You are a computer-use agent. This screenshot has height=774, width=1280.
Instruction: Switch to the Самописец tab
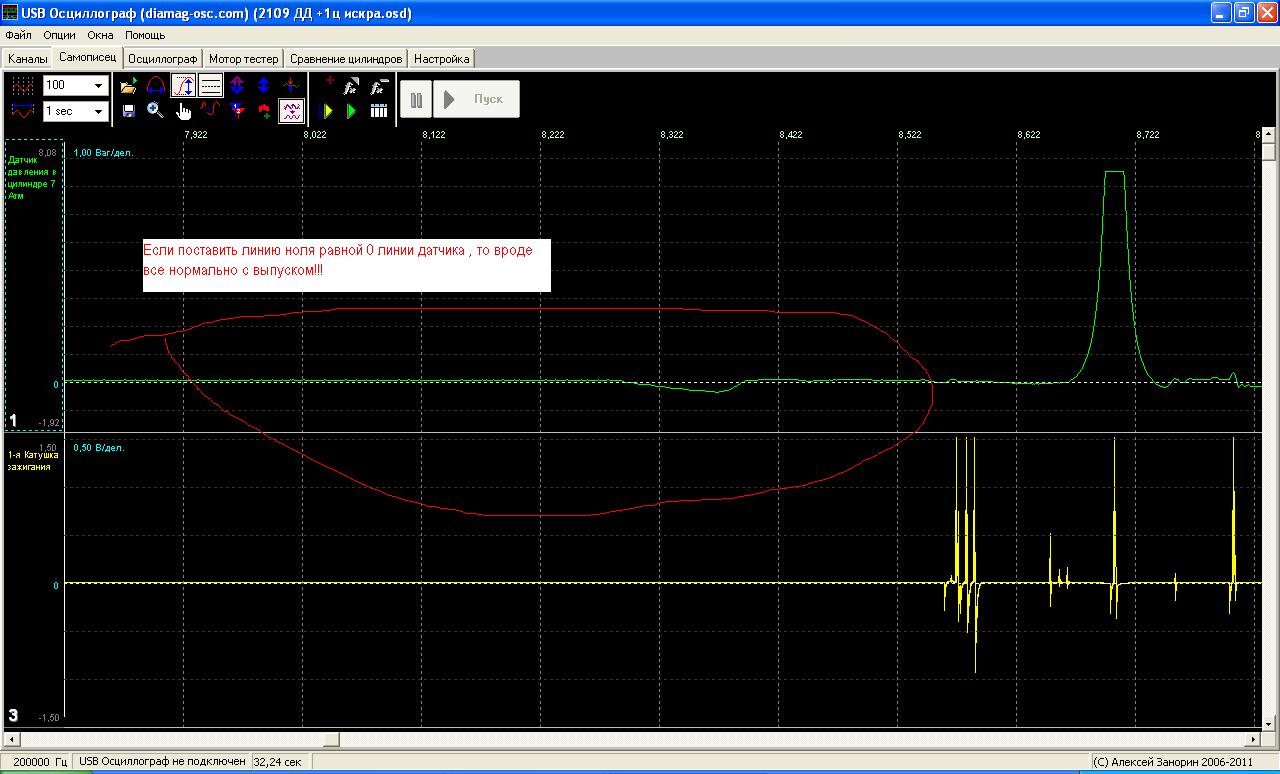[88, 57]
